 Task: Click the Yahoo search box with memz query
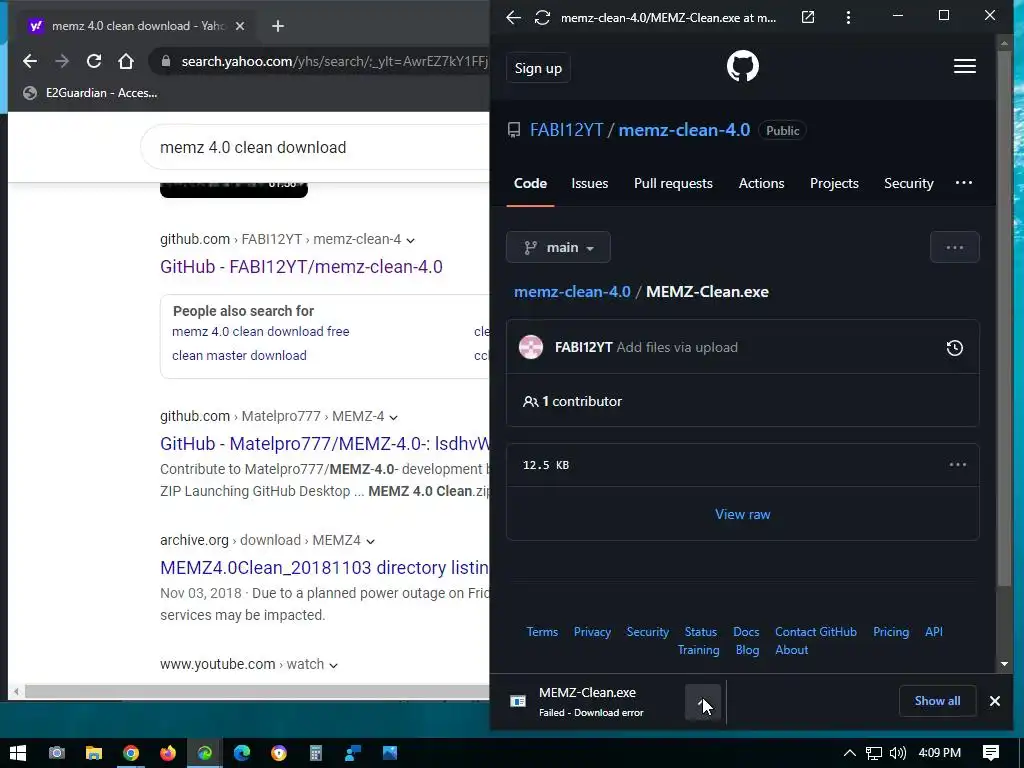click(x=315, y=148)
